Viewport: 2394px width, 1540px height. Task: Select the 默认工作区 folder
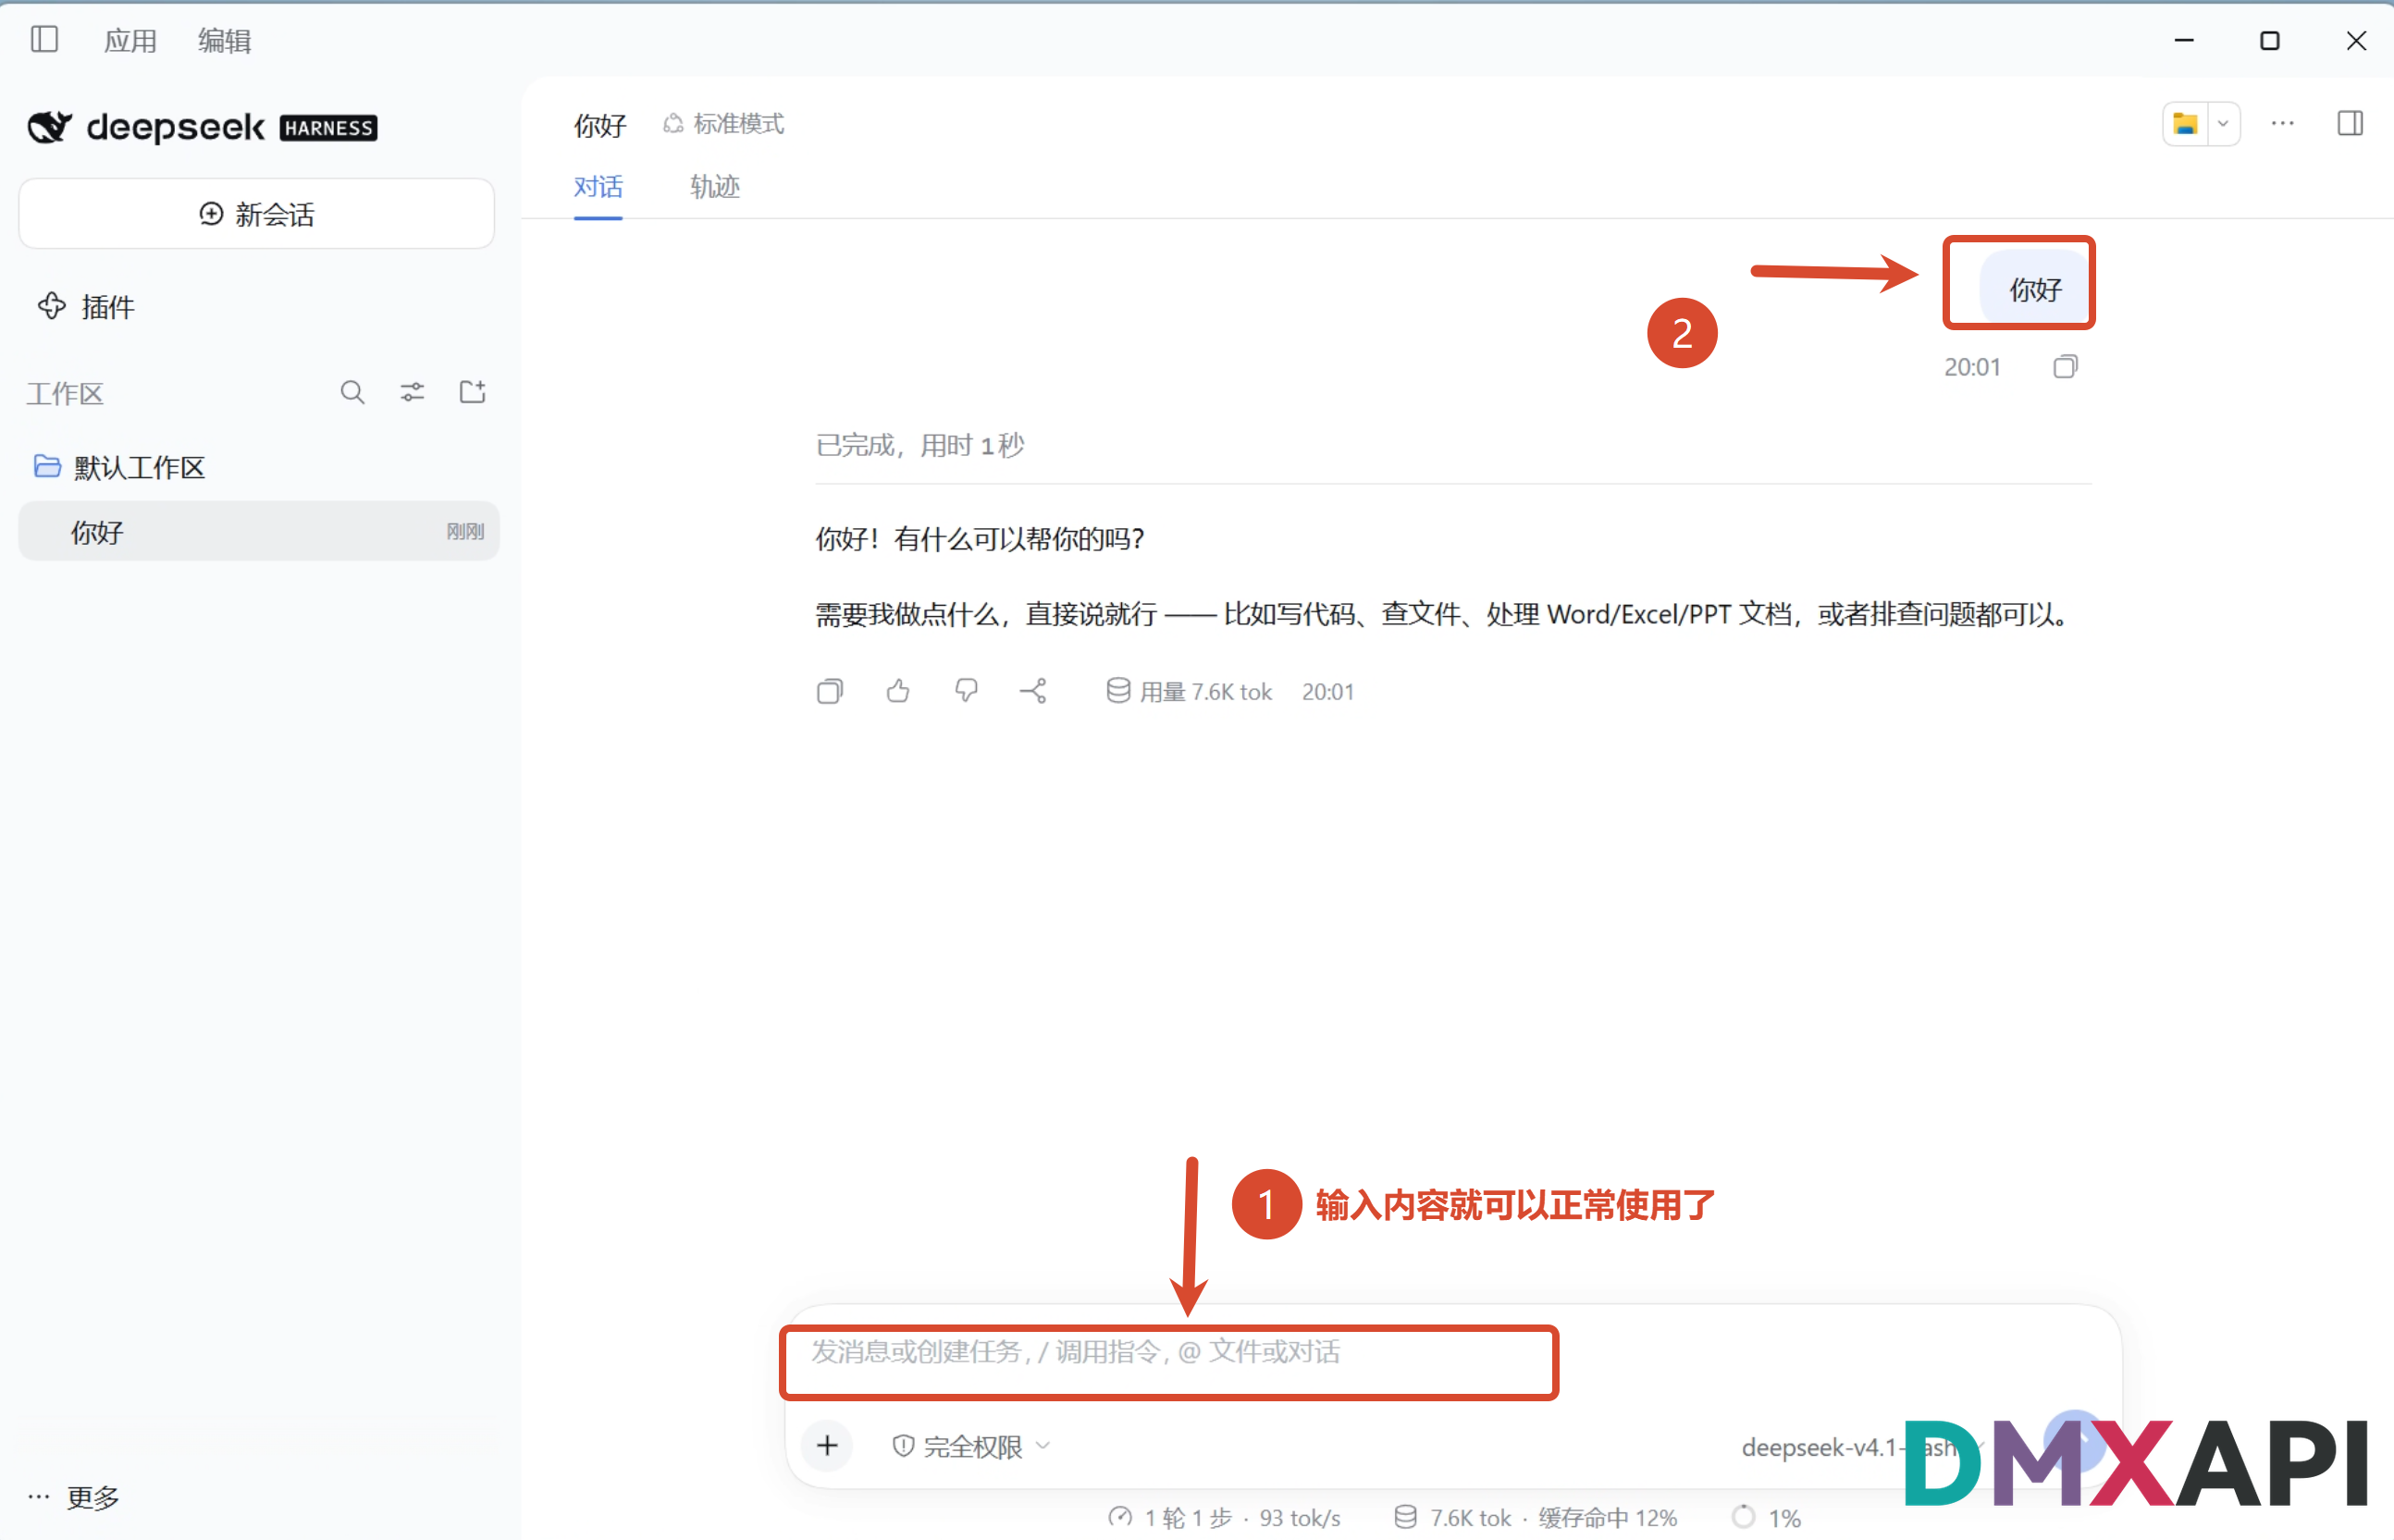[x=120, y=467]
